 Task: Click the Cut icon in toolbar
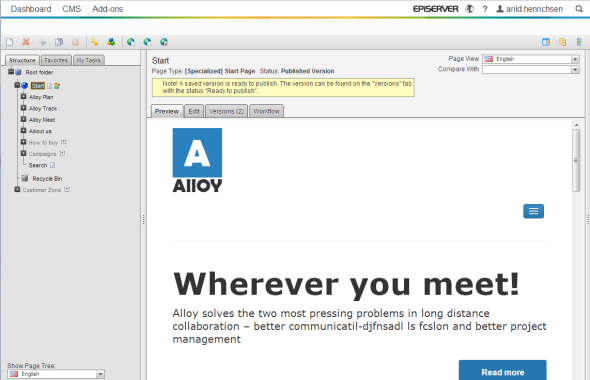click(x=43, y=42)
